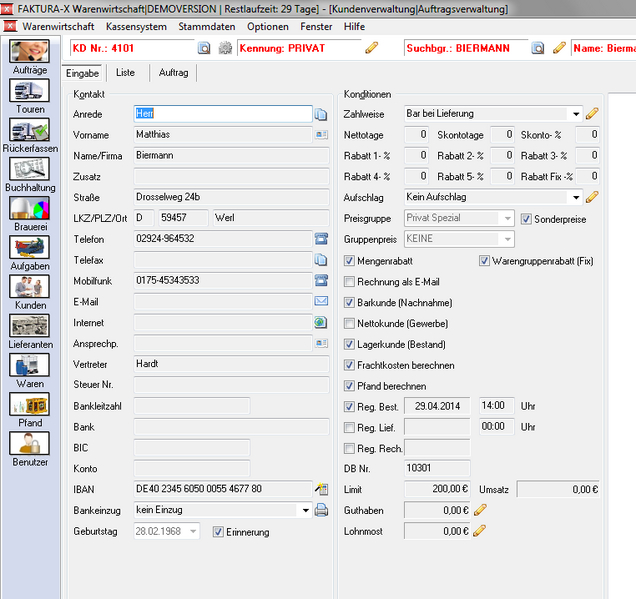The image size is (636, 599).
Task: Open the Kunden sidebar icon
Action: [x=30, y=287]
